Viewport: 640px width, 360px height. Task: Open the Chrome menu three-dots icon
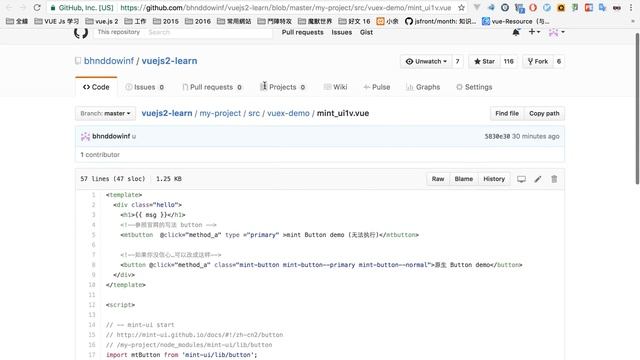(631, 7)
